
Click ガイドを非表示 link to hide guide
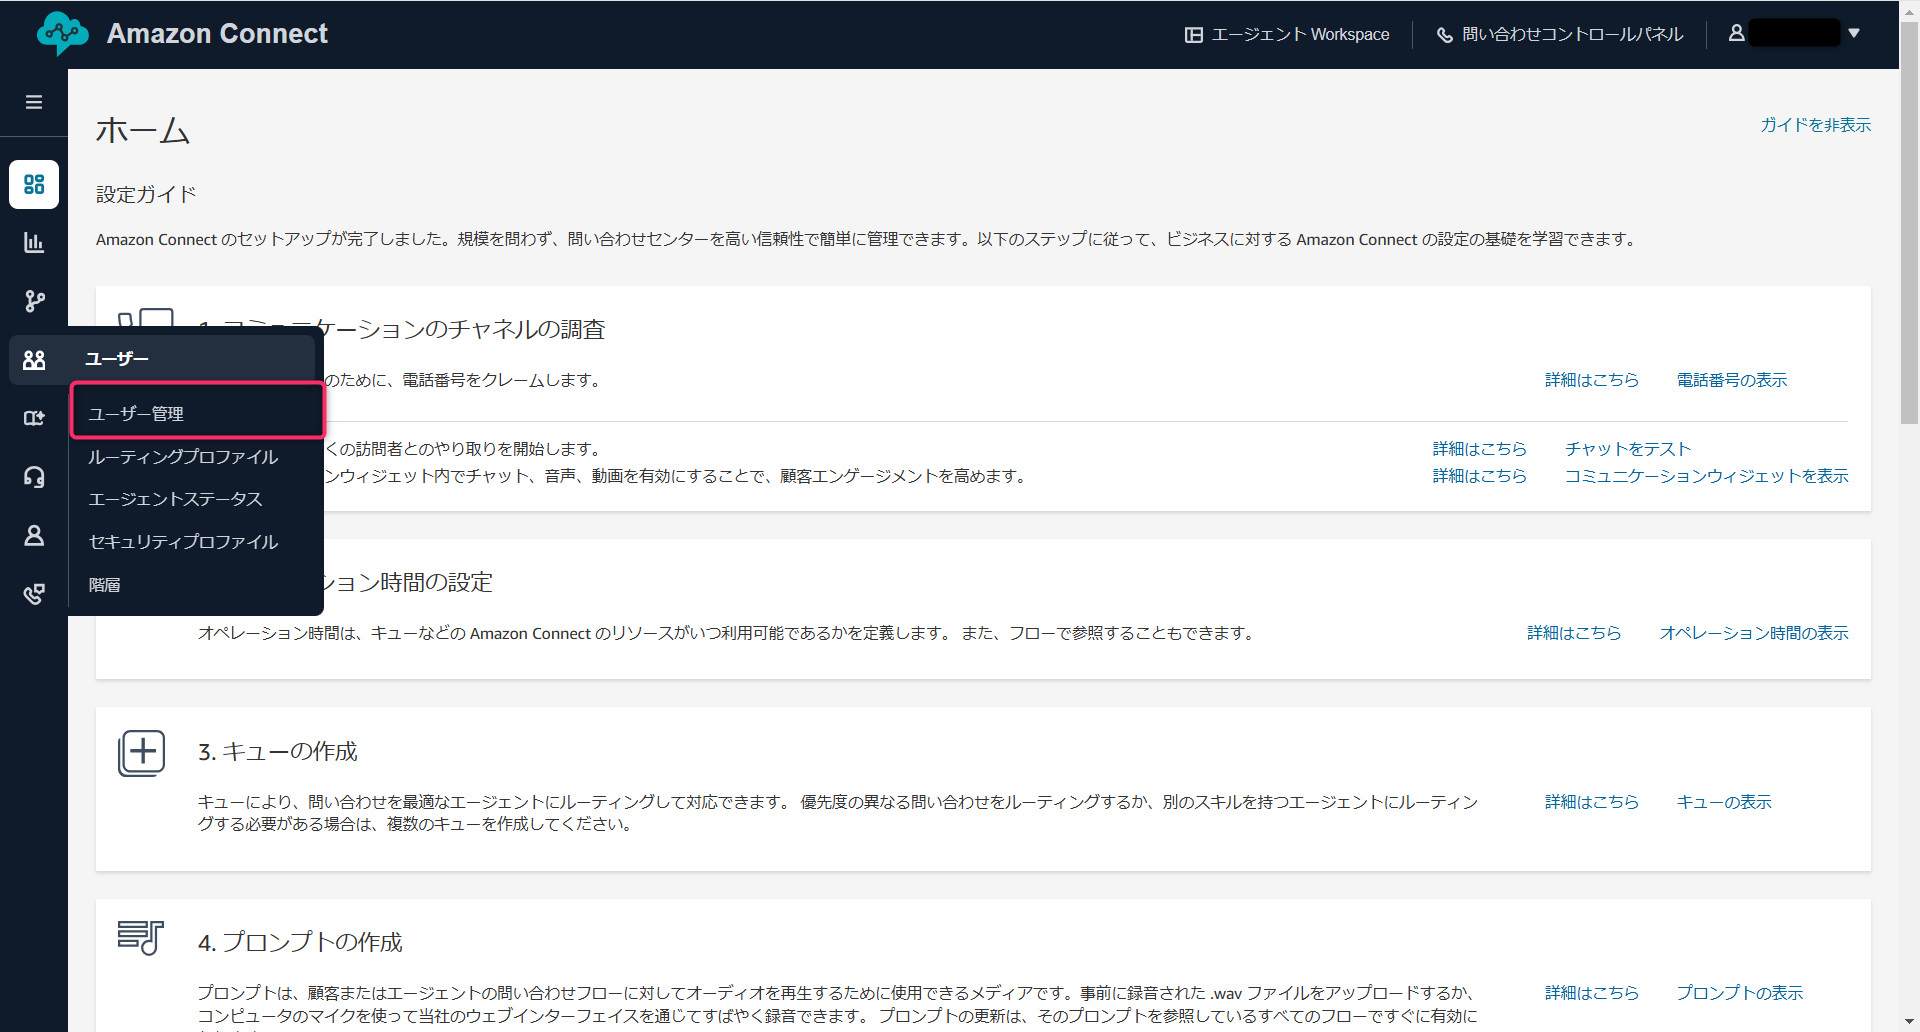pos(1815,125)
